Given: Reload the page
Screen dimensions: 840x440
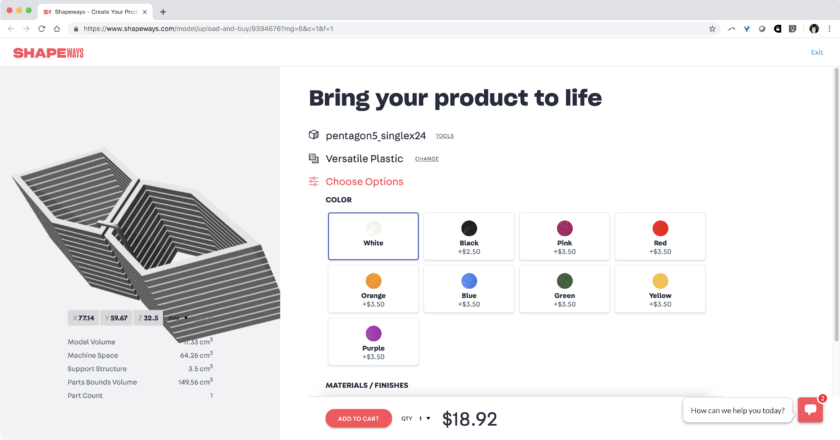Looking at the screenshot, I should pos(42,29).
